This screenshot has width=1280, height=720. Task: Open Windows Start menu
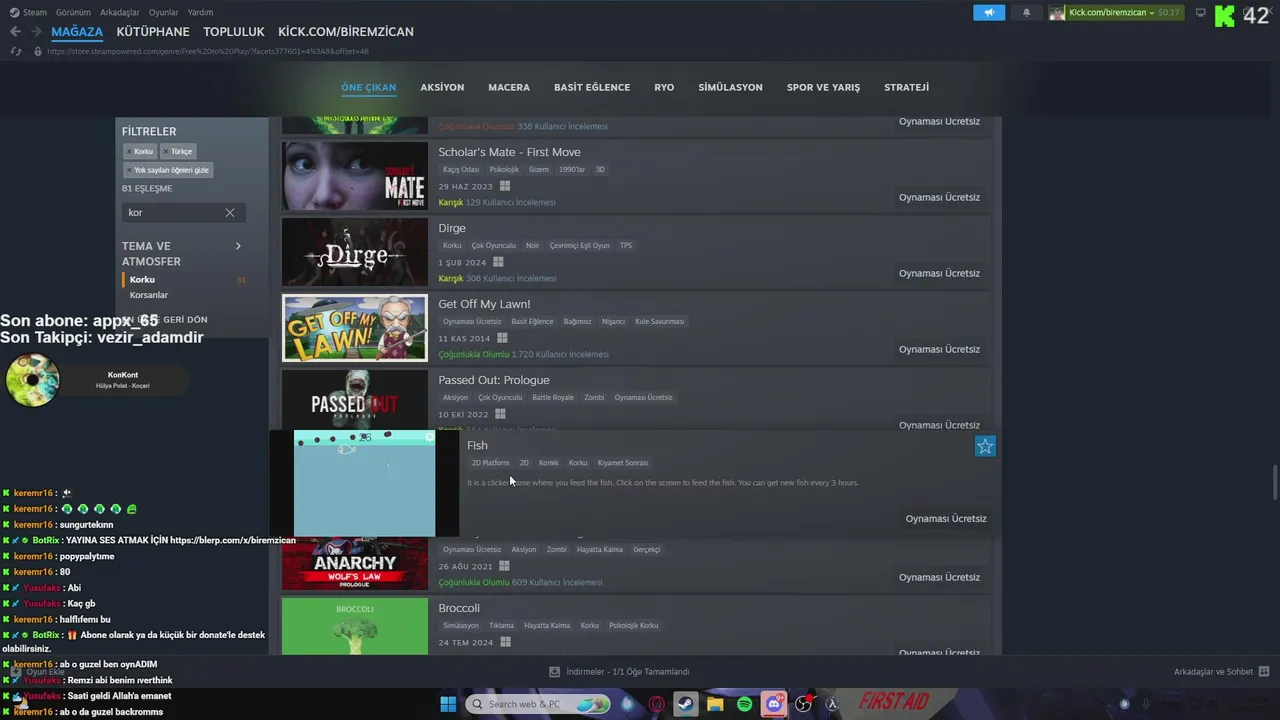click(448, 704)
